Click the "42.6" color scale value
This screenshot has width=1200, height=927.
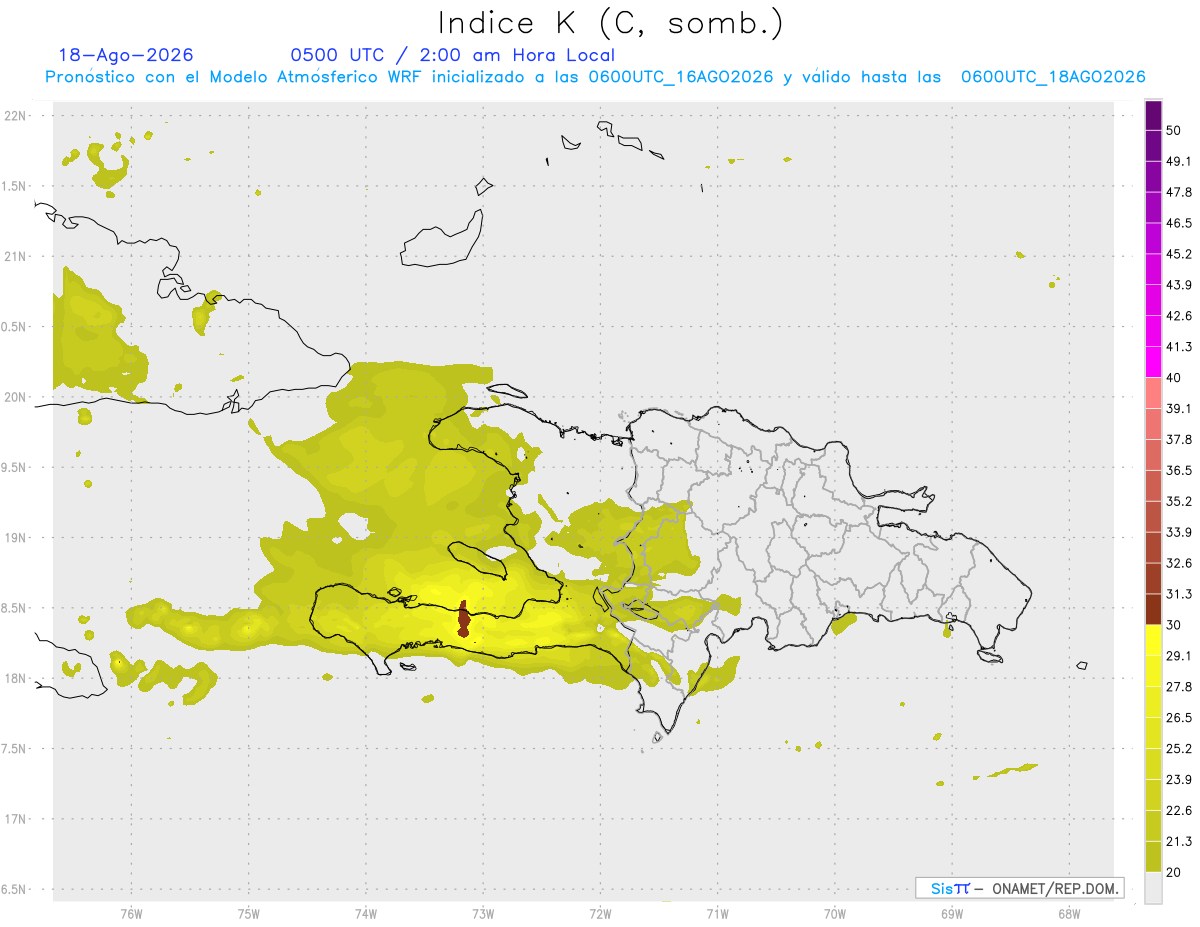1179,316
